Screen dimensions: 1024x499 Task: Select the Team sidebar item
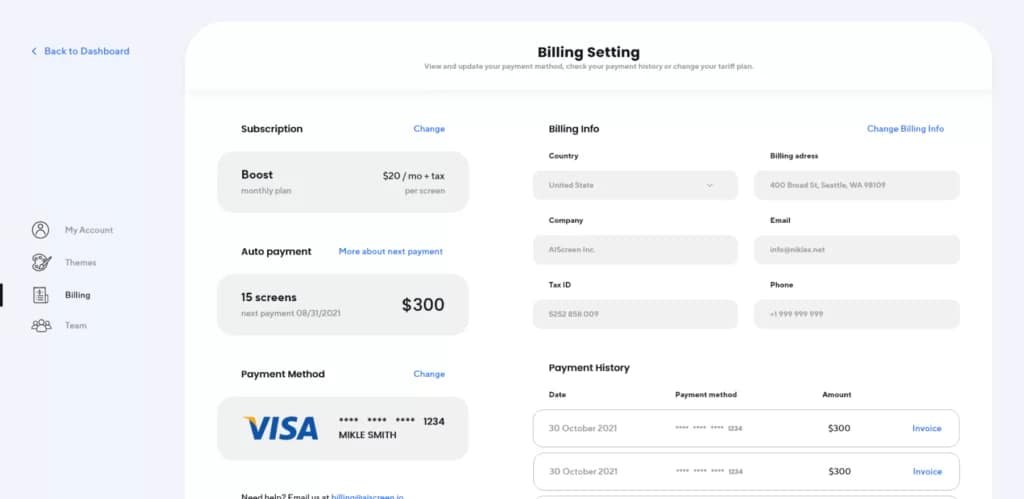click(76, 326)
